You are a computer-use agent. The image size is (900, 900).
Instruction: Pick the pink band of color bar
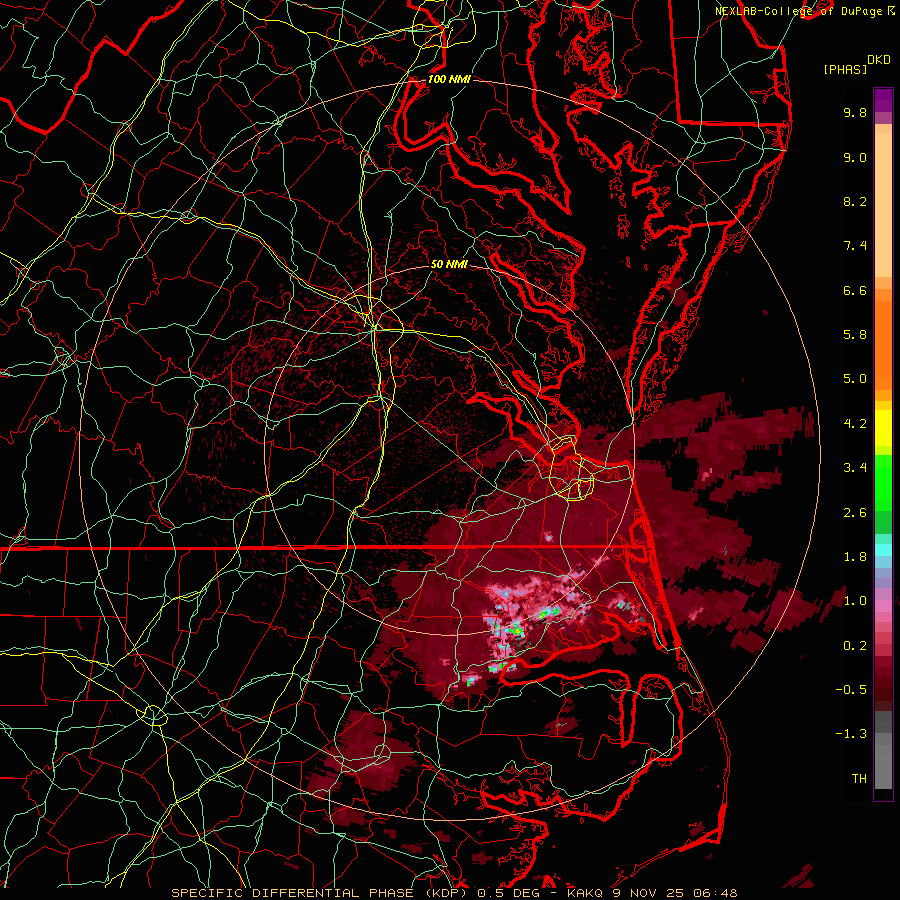tap(883, 606)
